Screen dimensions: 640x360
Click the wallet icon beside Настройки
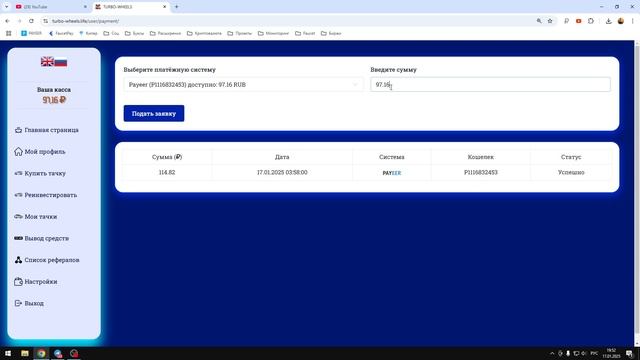click(18, 281)
